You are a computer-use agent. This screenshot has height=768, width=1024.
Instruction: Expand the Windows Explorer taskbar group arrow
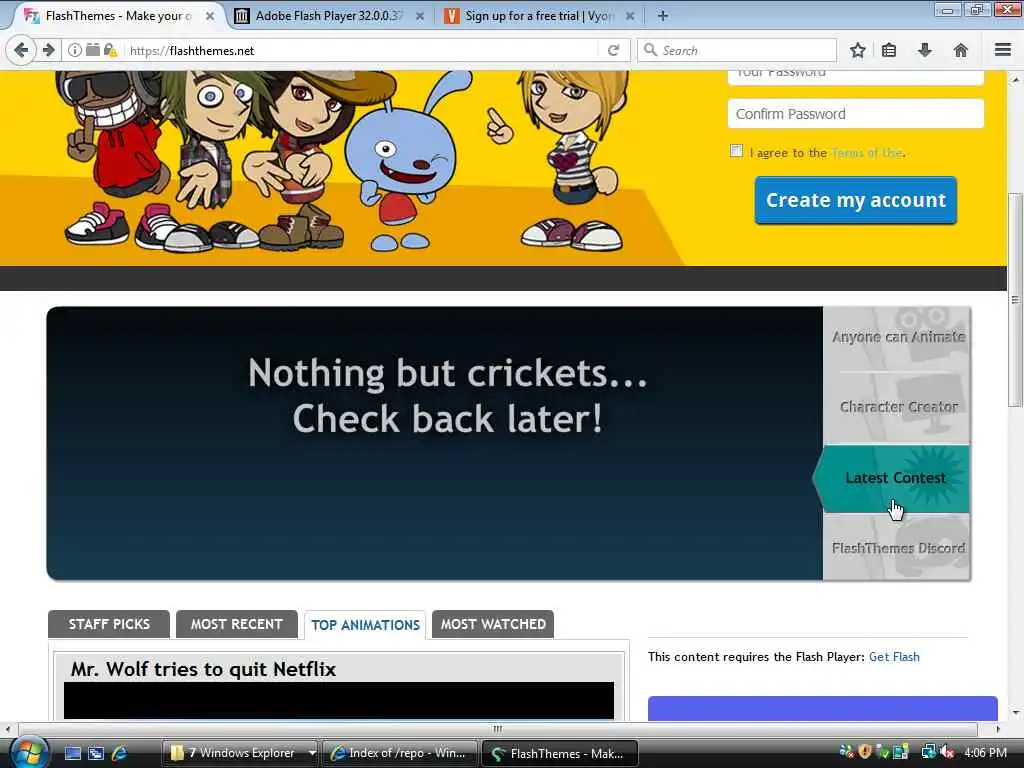[x=312, y=753]
